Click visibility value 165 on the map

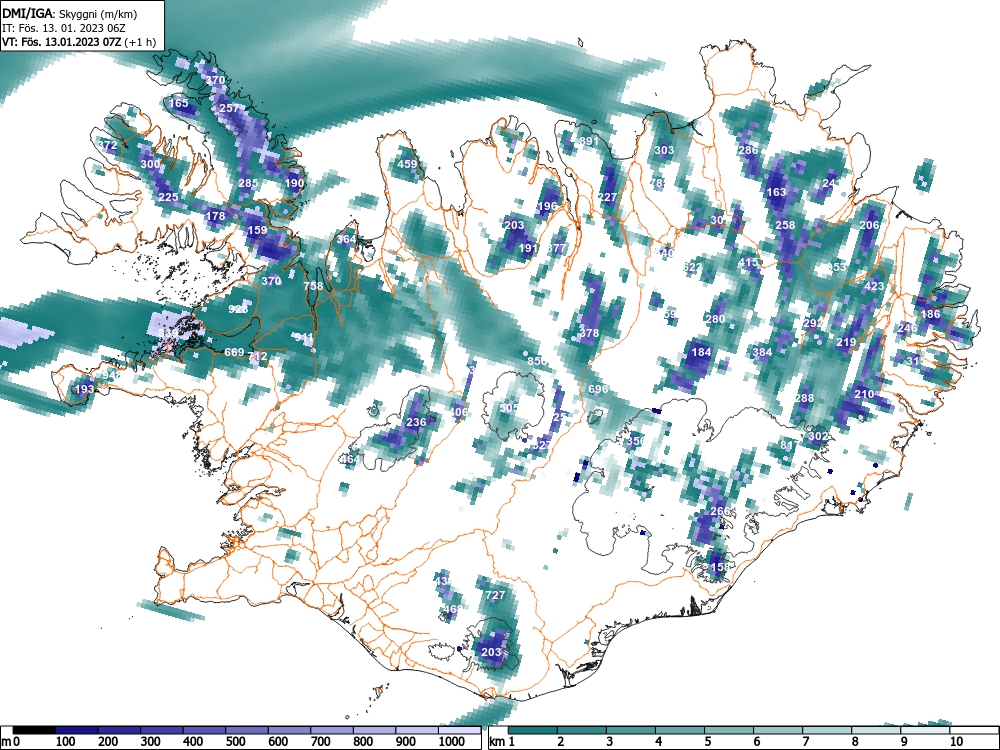179,103
